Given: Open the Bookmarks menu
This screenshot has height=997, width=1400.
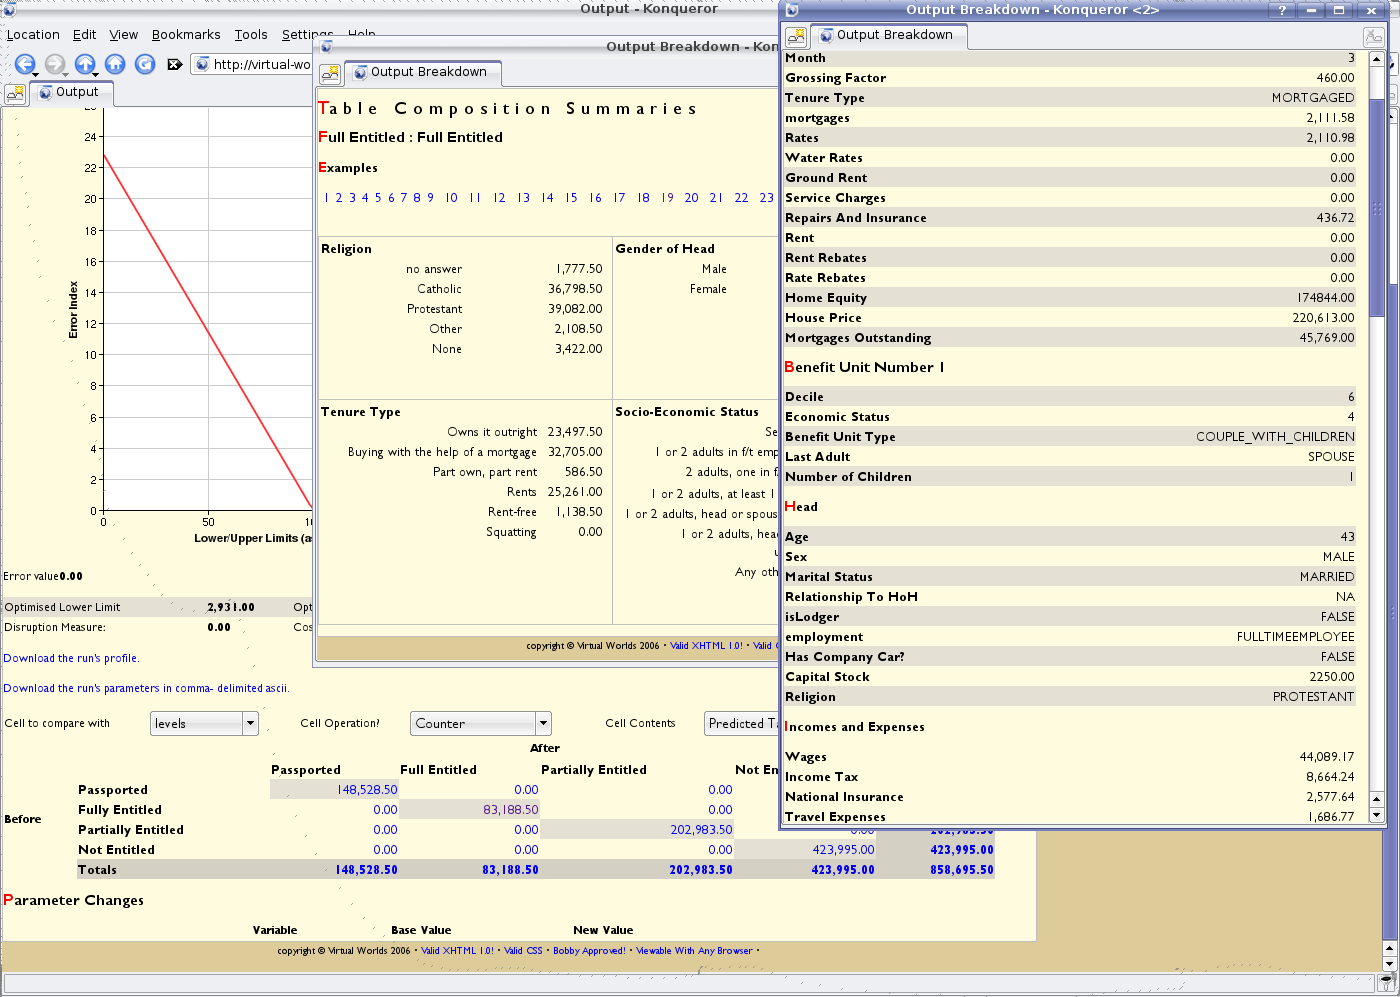Looking at the screenshot, I should 186,34.
